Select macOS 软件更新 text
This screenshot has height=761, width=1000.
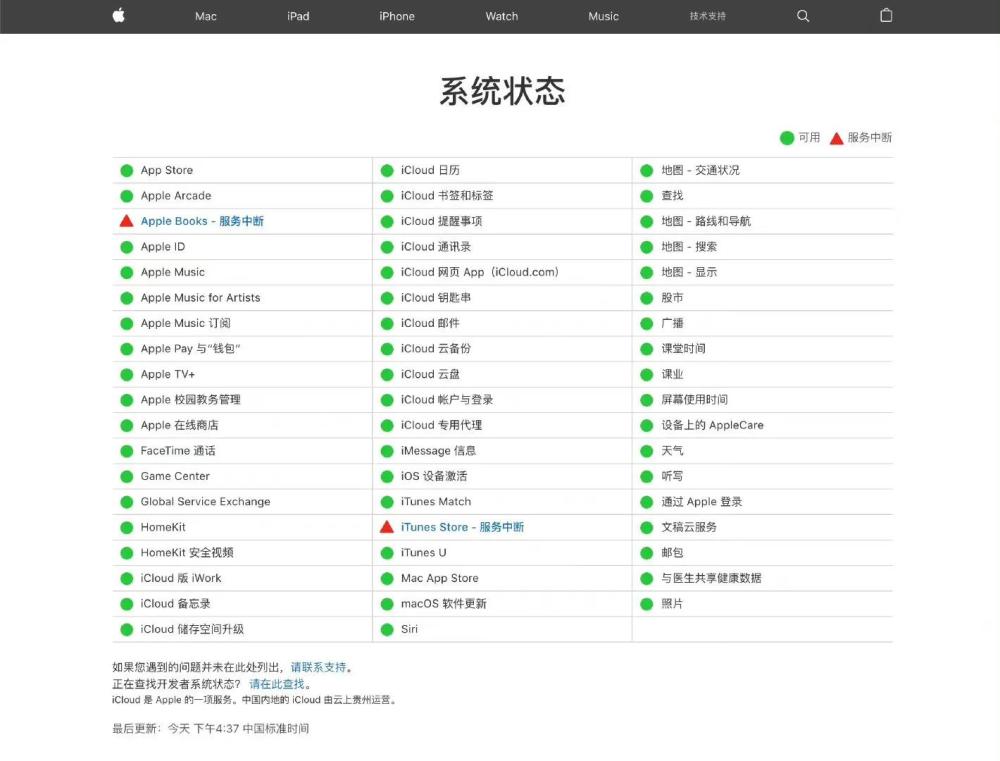tap(443, 604)
